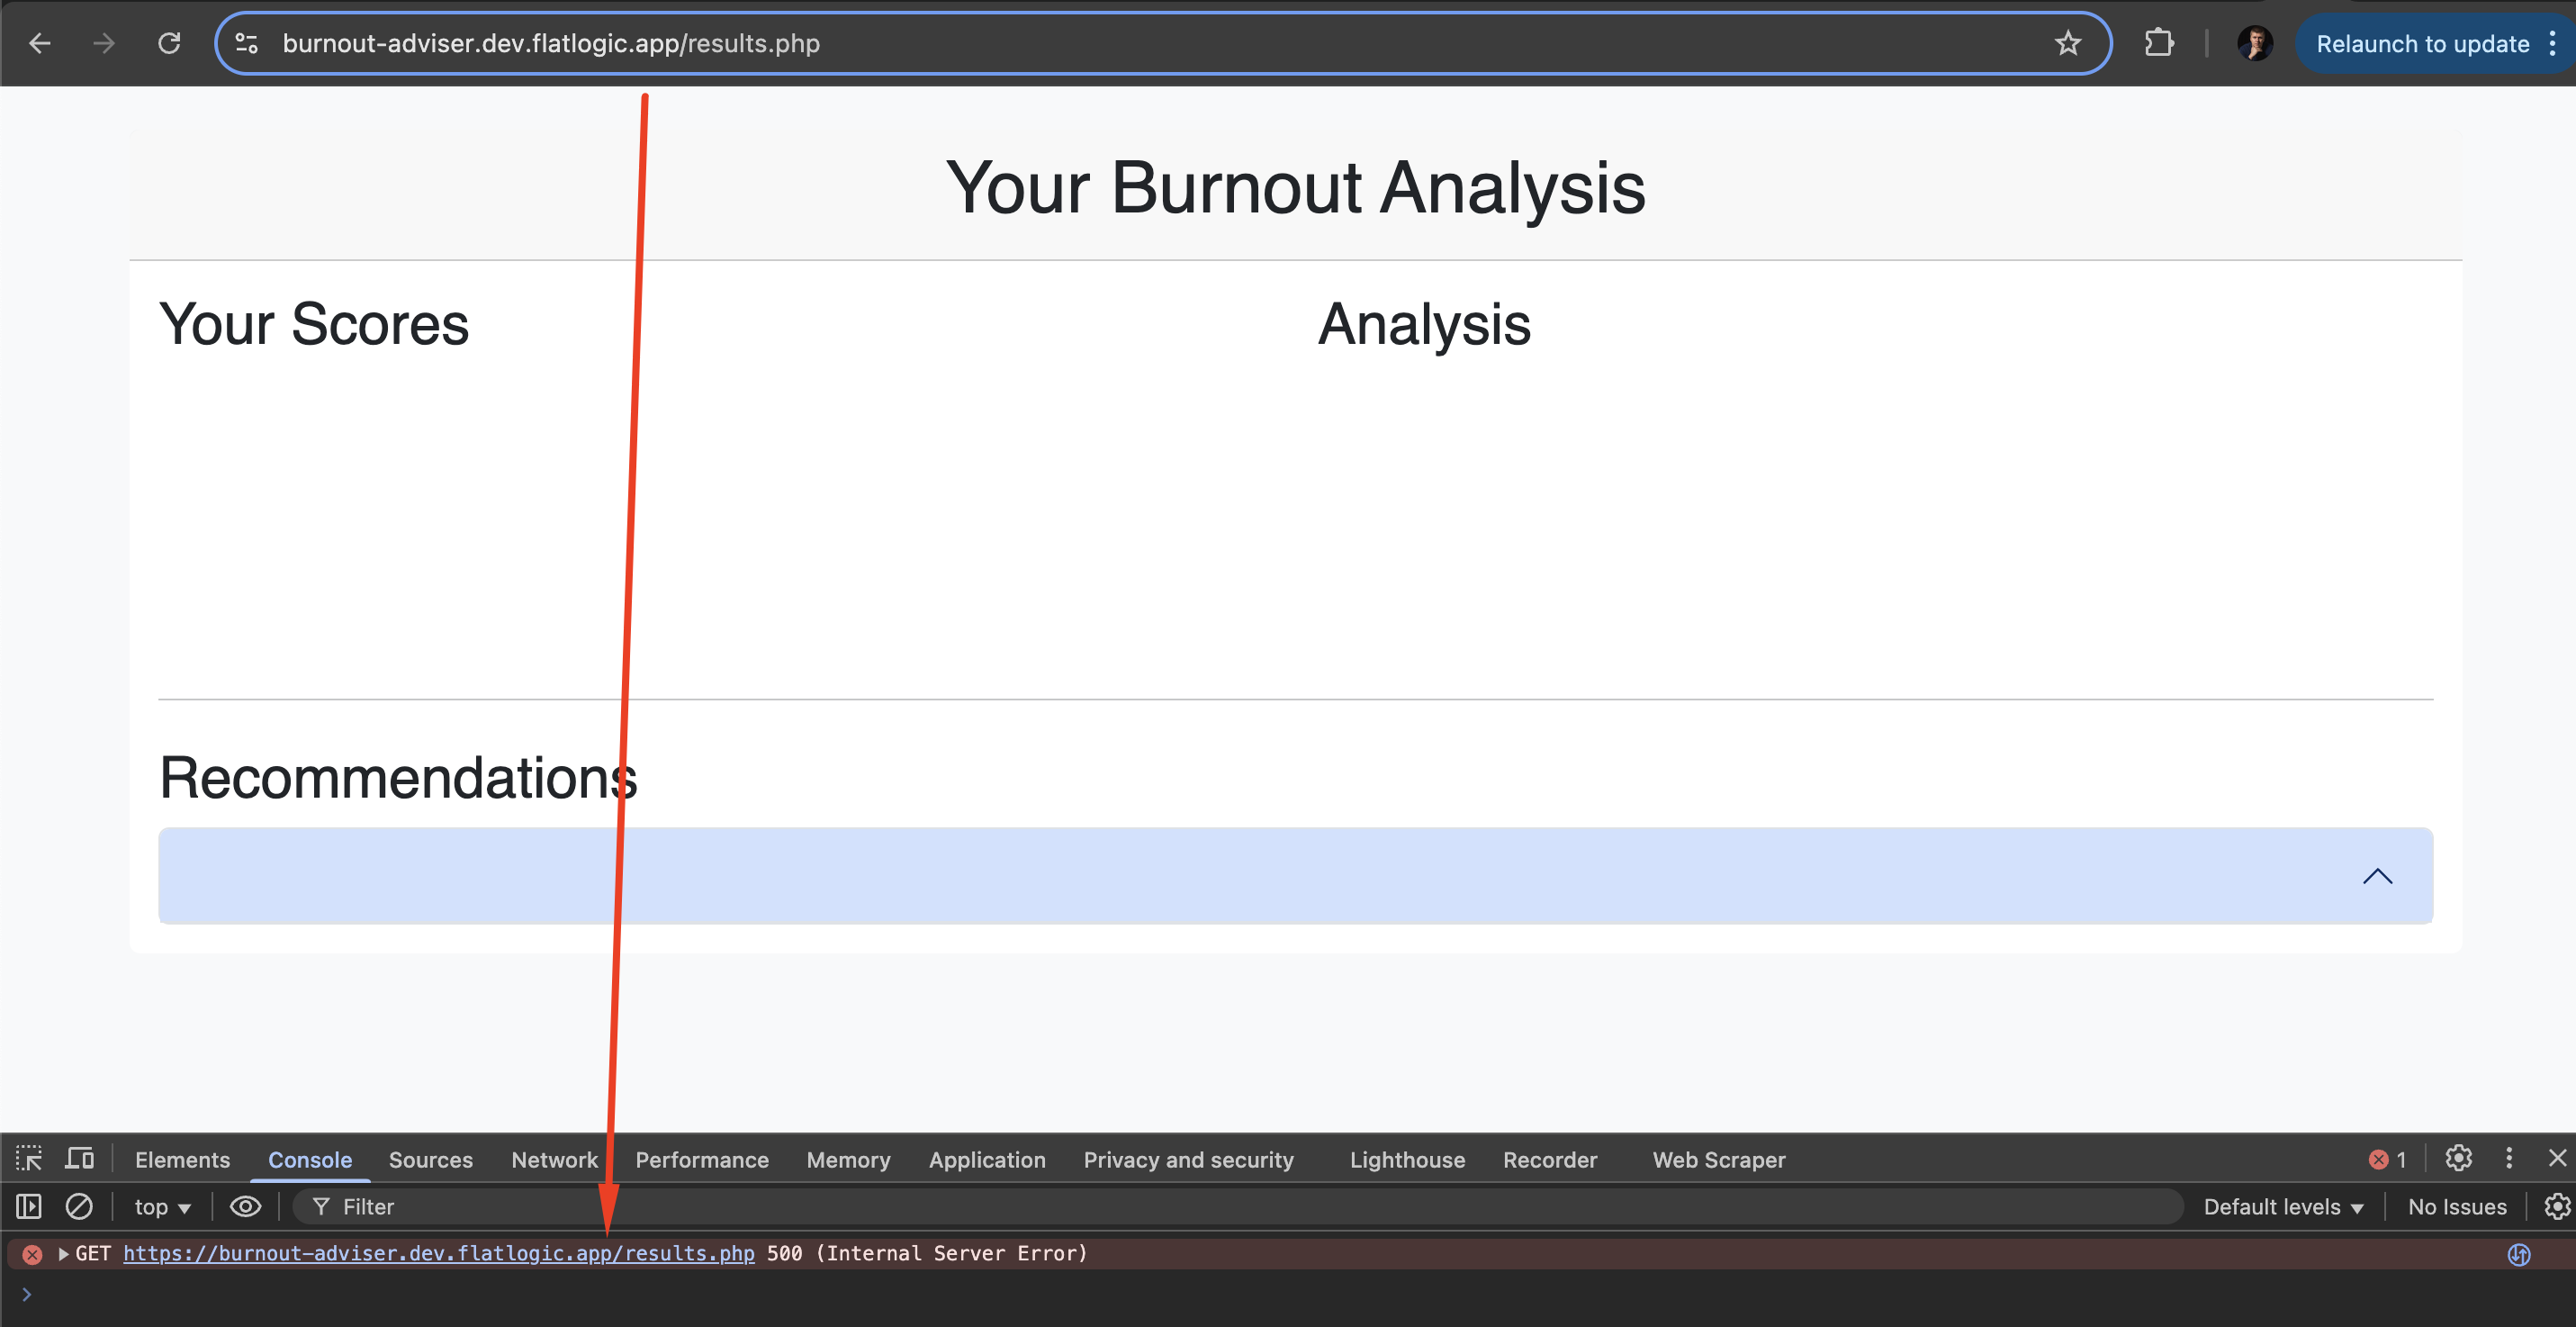
Task: Bookmark page with star icon
Action: click(2067, 43)
